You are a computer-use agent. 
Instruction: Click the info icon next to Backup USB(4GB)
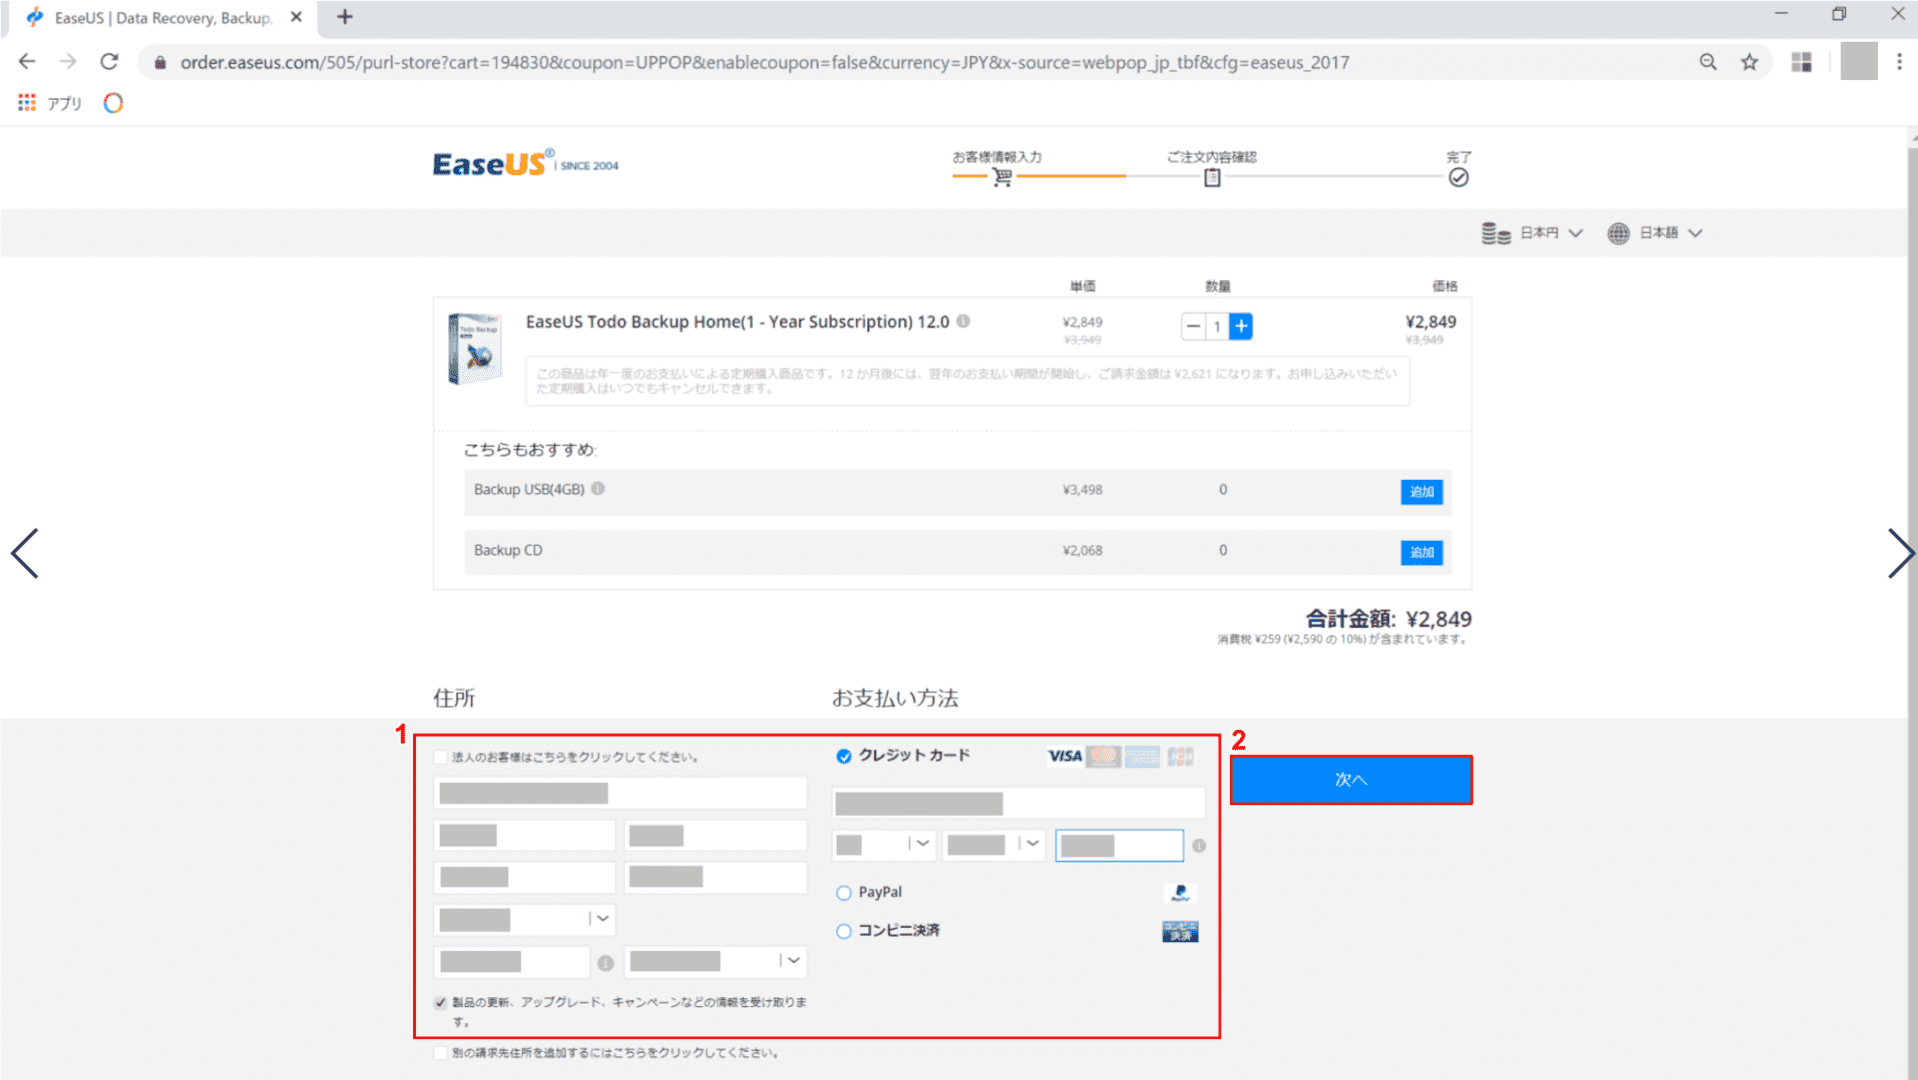pos(598,489)
